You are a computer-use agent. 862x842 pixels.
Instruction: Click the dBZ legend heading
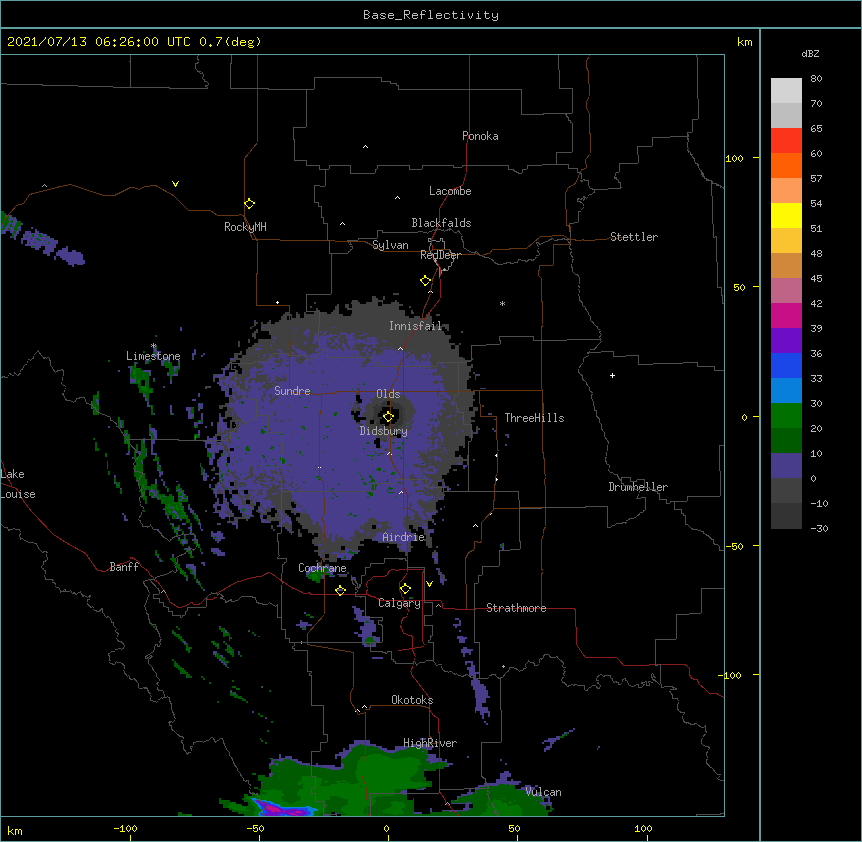[810, 53]
